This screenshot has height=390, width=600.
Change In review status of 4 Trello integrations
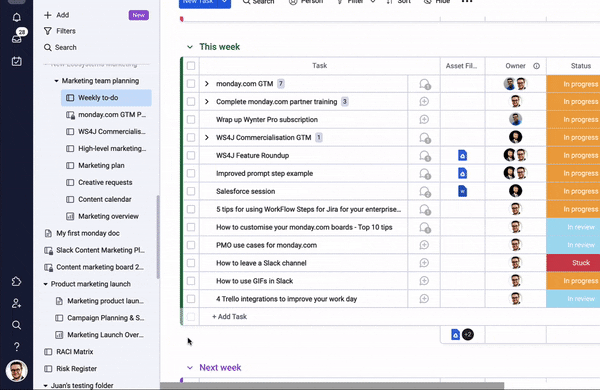[x=573, y=299]
